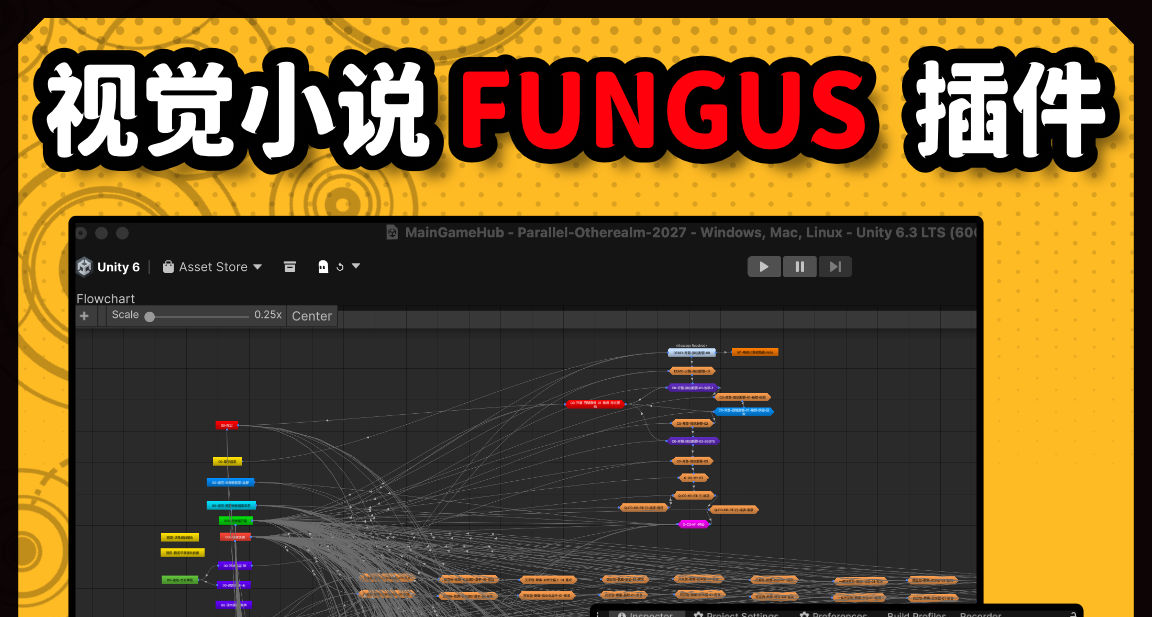The height and width of the screenshot is (617, 1152).
Task: Select the dull green block at far left
Action: tap(180, 580)
